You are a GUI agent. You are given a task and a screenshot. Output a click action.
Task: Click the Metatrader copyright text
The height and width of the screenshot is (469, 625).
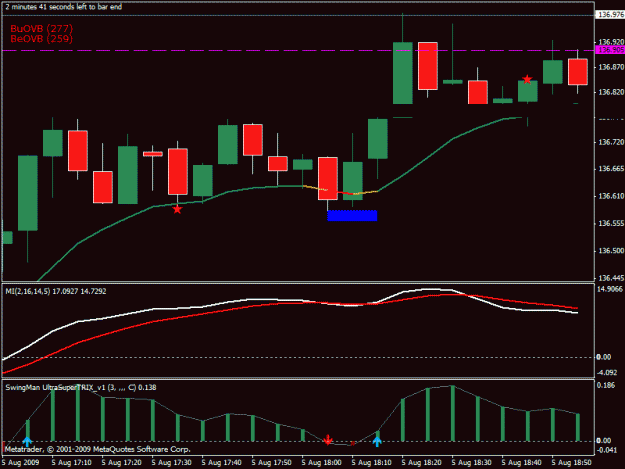pyautogui.click(x=98, y=449)
